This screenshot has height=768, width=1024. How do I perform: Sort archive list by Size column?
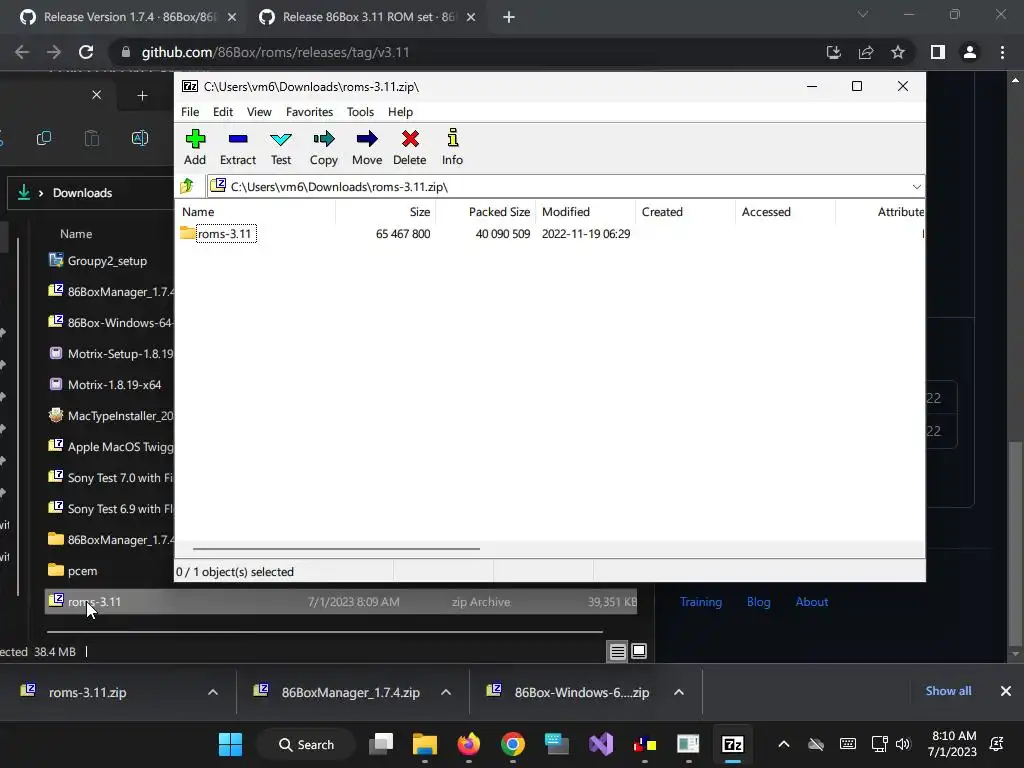(385, 212)
